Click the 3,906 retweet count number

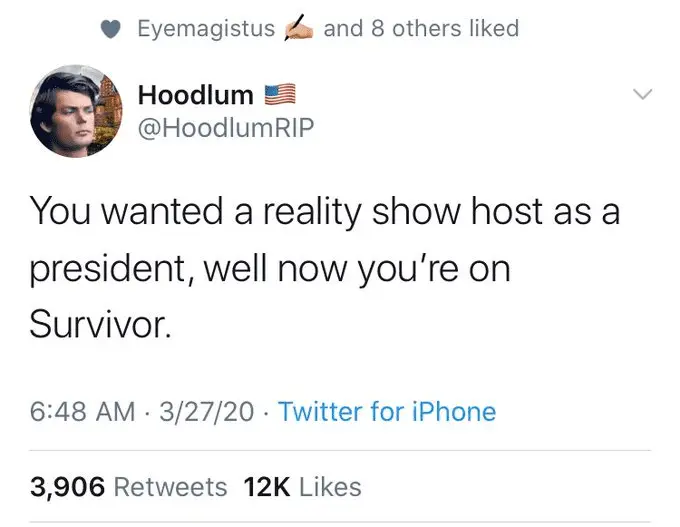[68, 487]
